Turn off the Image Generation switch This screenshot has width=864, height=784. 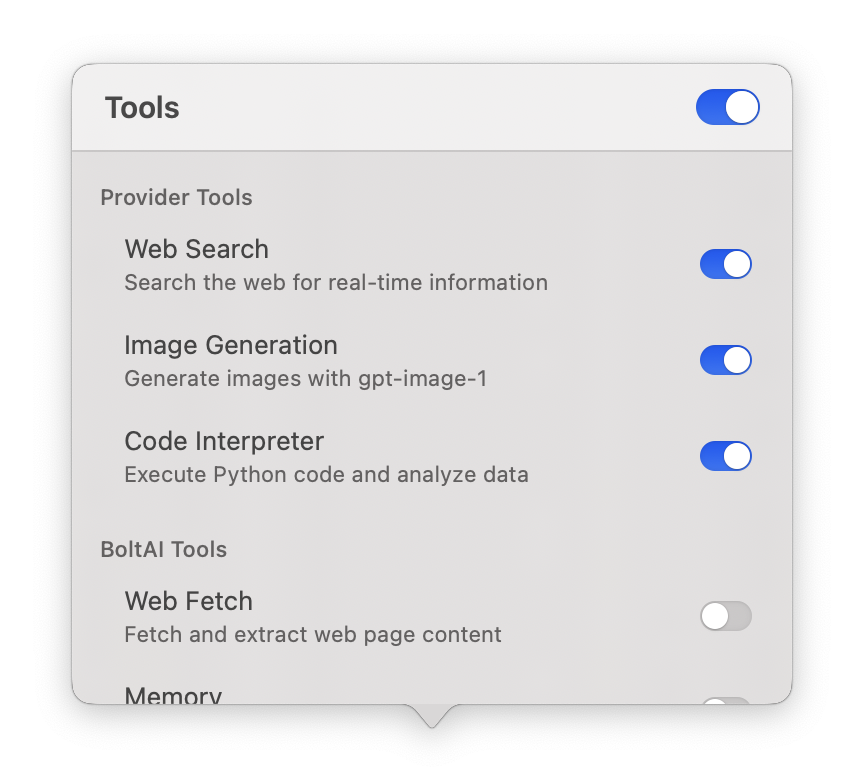click(x=725, y=360)
